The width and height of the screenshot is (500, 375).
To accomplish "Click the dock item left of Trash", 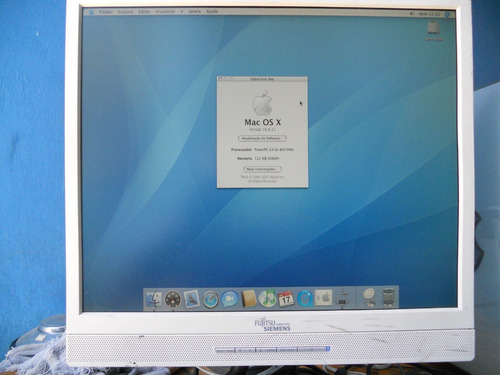I will (x=369, y=297).
